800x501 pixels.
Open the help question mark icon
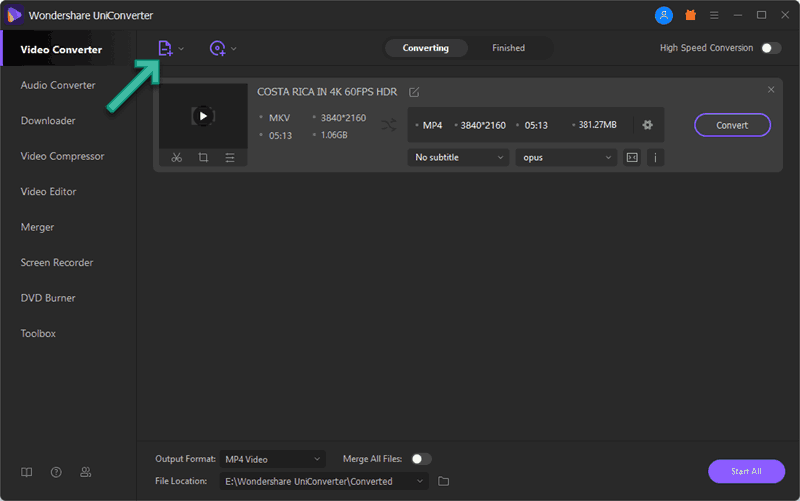[x=56, y=472]
